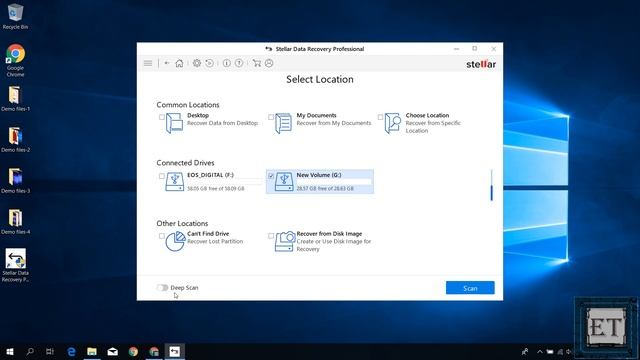
Task: Click the account face icon in toolbar
Action: 269,63
